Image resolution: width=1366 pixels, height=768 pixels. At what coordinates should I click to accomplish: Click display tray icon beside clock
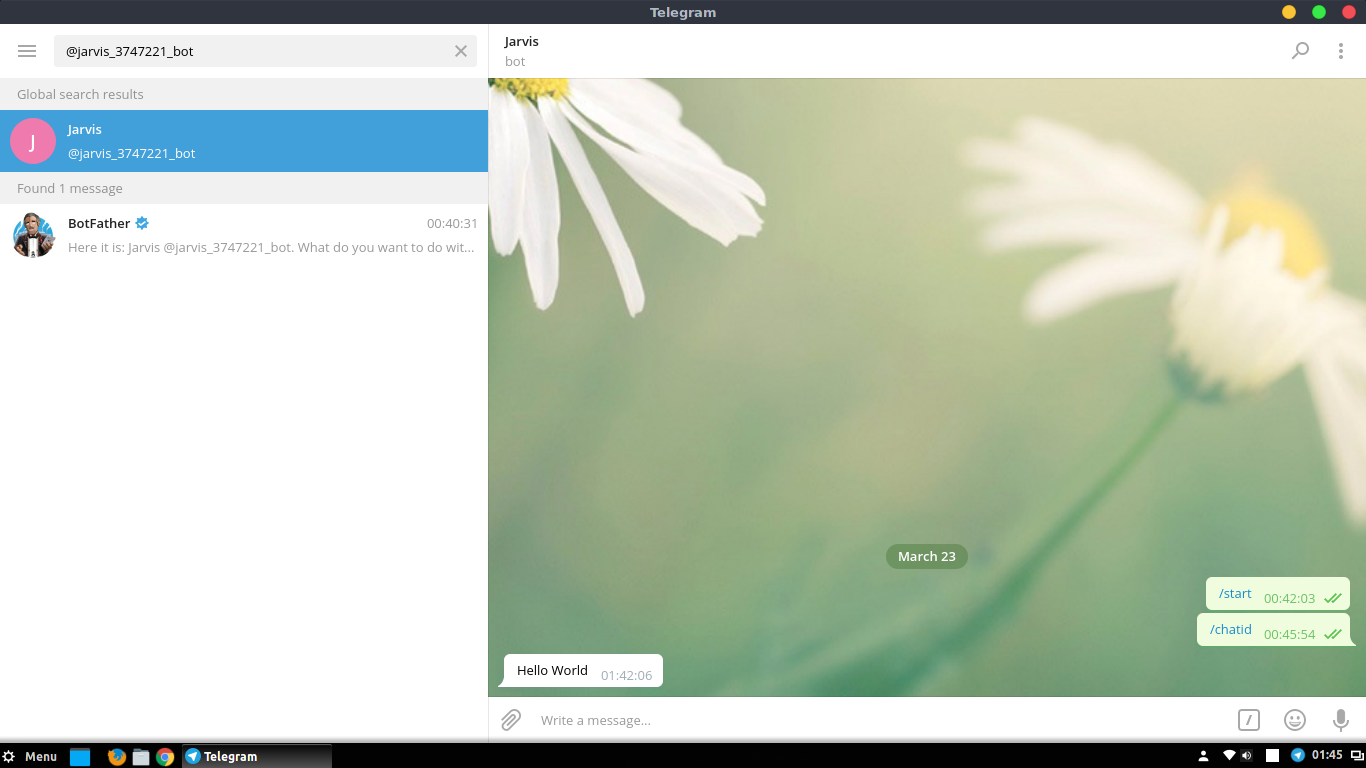(x=1357, y=755)
